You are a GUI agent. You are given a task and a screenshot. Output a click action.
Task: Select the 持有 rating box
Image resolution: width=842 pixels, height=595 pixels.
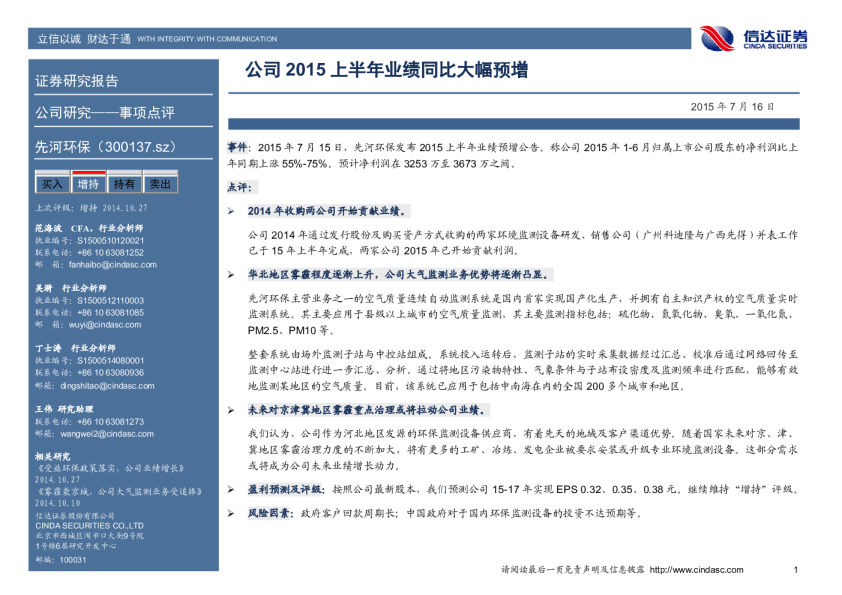[124, 184]
